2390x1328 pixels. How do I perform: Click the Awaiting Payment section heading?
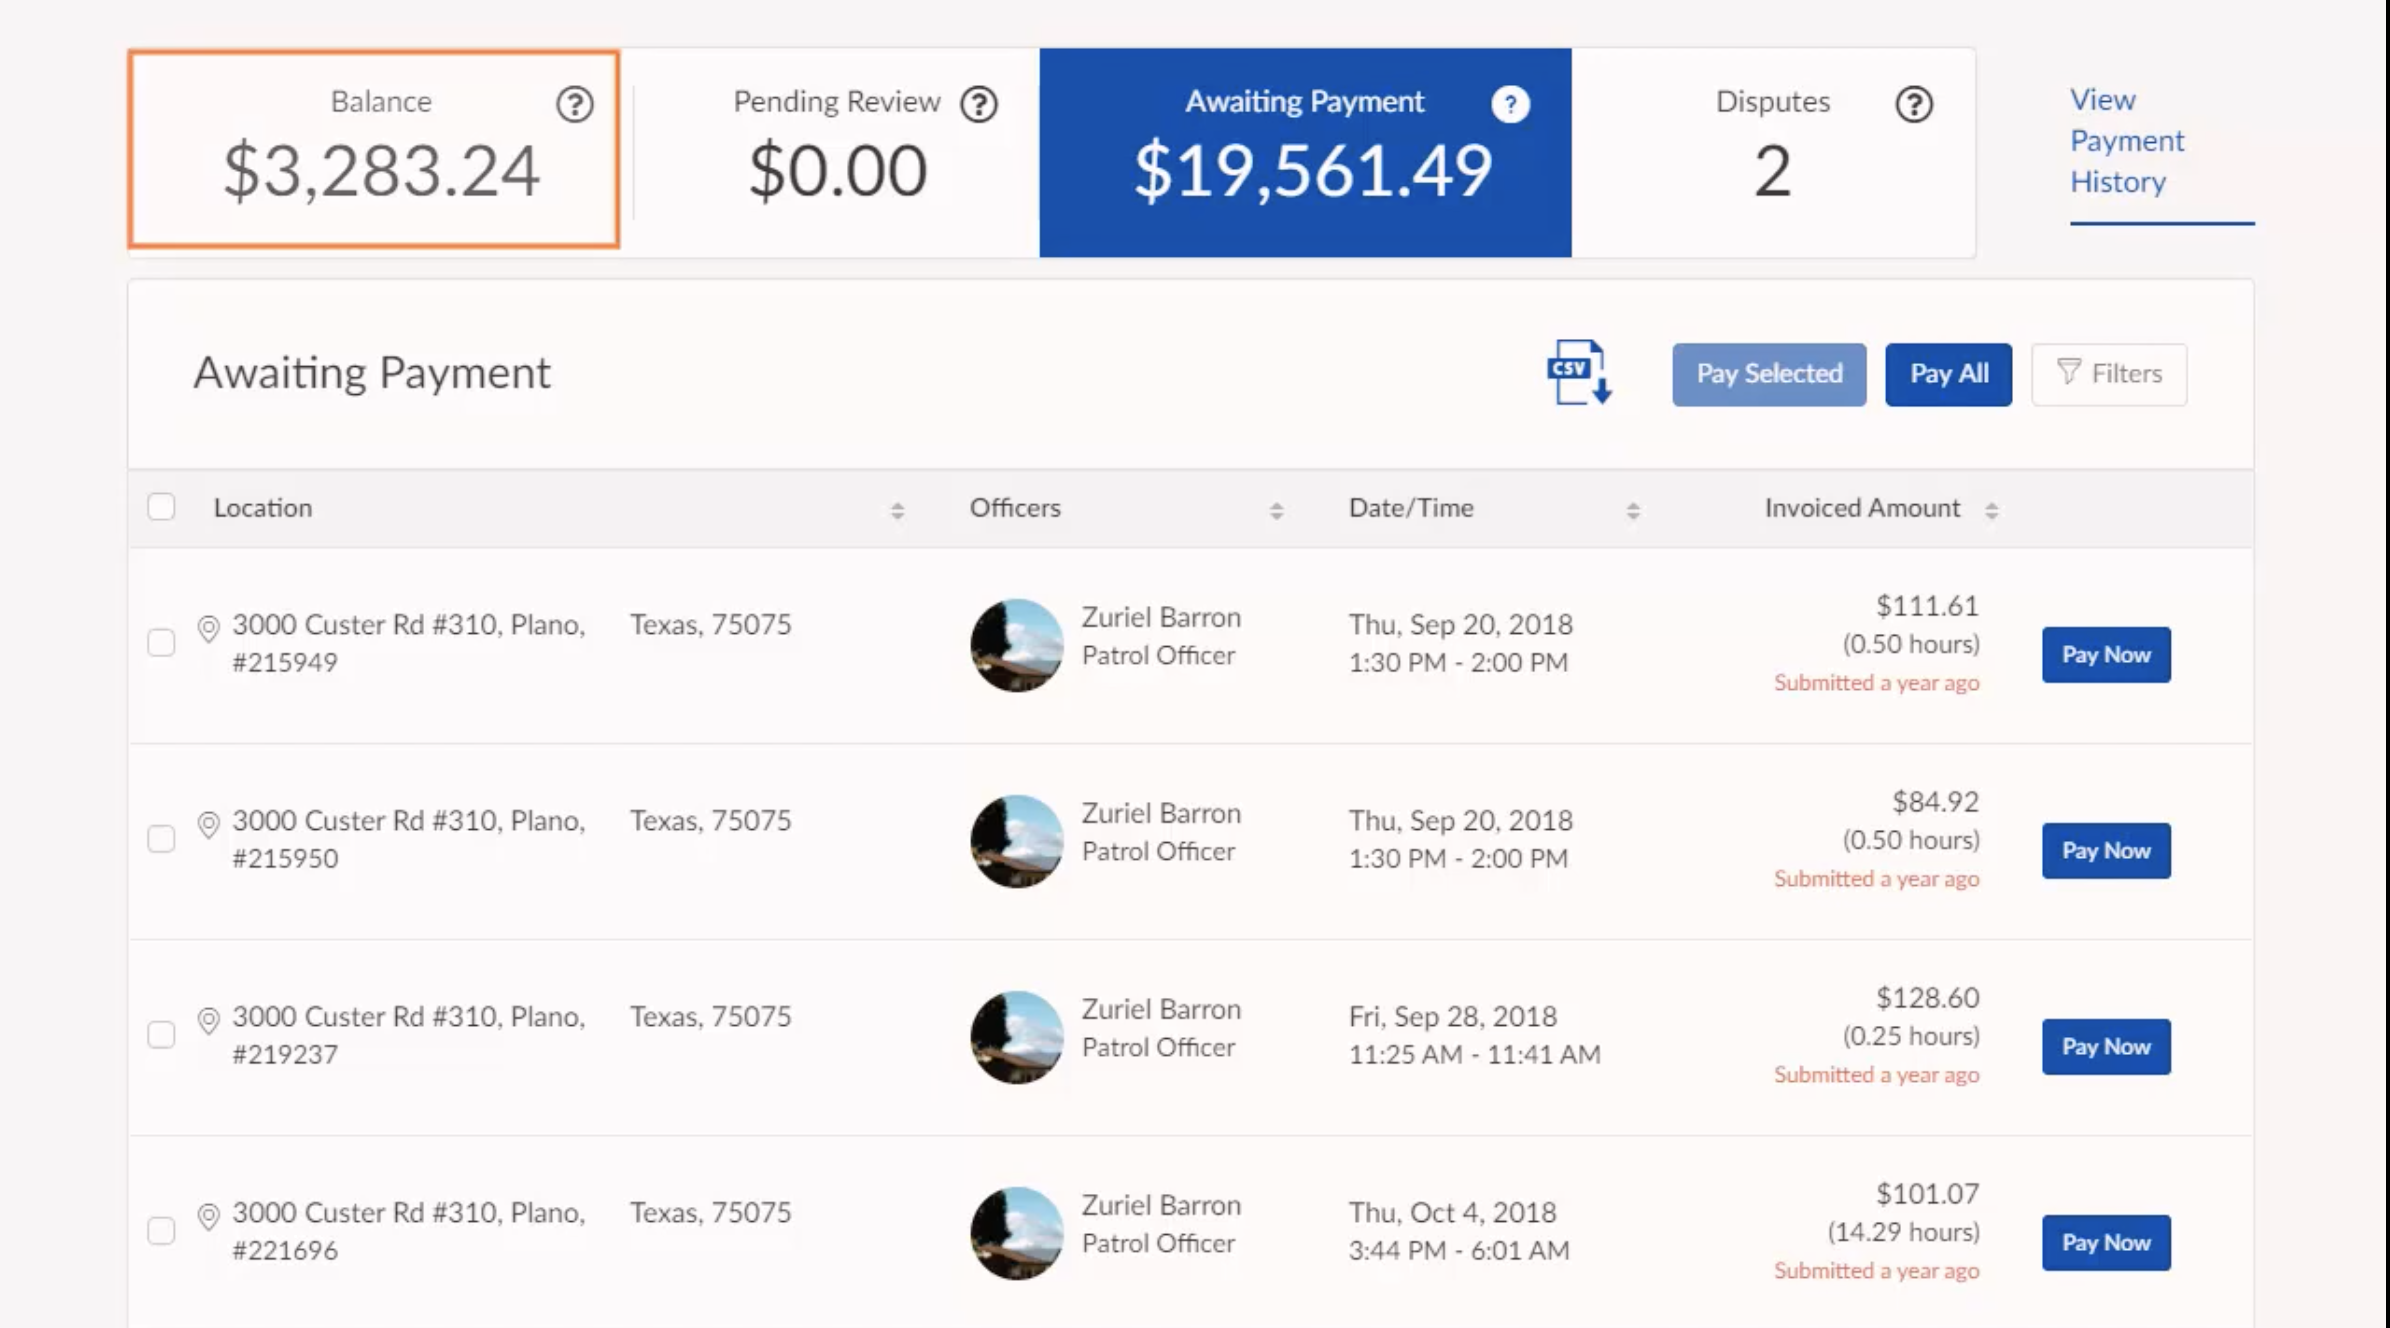[x=372, y=373]
